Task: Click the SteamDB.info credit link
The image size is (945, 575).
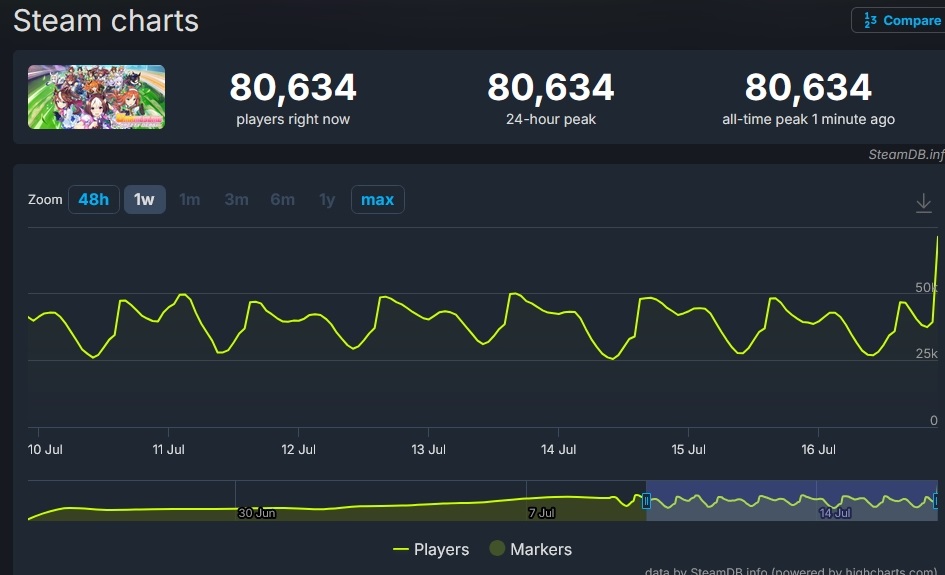Action: point(906,154)
